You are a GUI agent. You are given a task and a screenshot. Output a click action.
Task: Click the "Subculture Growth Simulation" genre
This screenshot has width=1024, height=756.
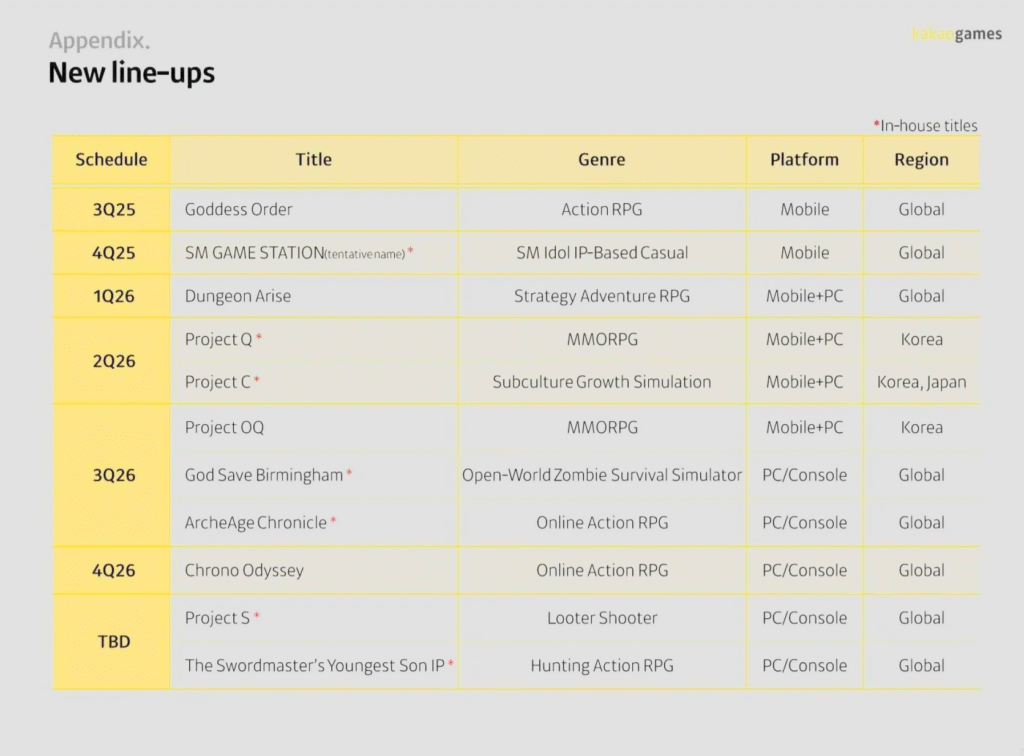[601, 382]
